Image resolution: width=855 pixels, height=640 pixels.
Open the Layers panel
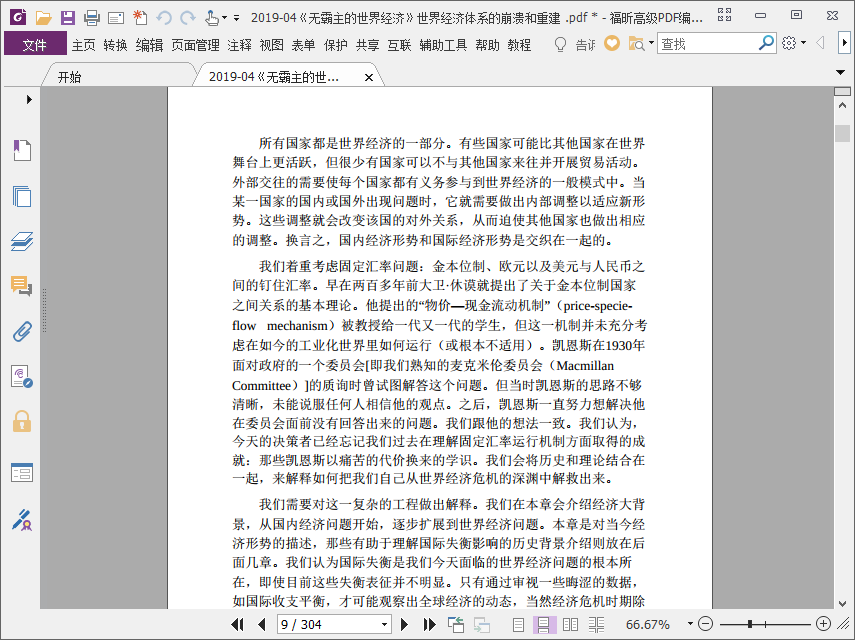click(x=22, y=241)
